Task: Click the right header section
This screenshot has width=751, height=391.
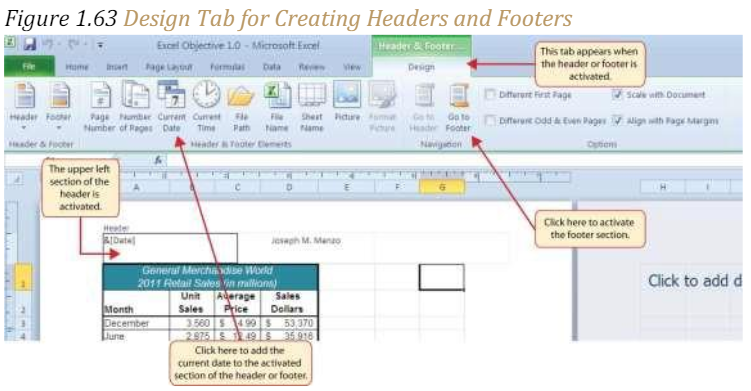Action: click(x=442, y=248)
